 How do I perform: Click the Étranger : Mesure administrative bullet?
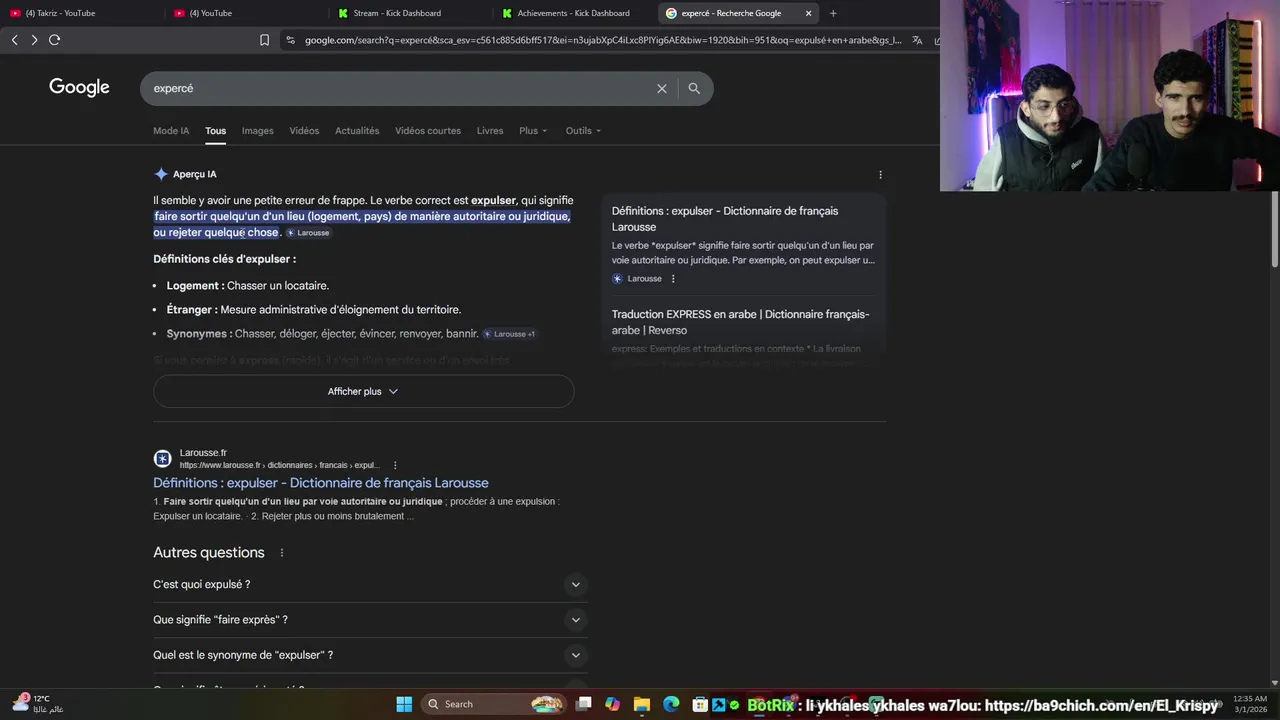[313, 310]
